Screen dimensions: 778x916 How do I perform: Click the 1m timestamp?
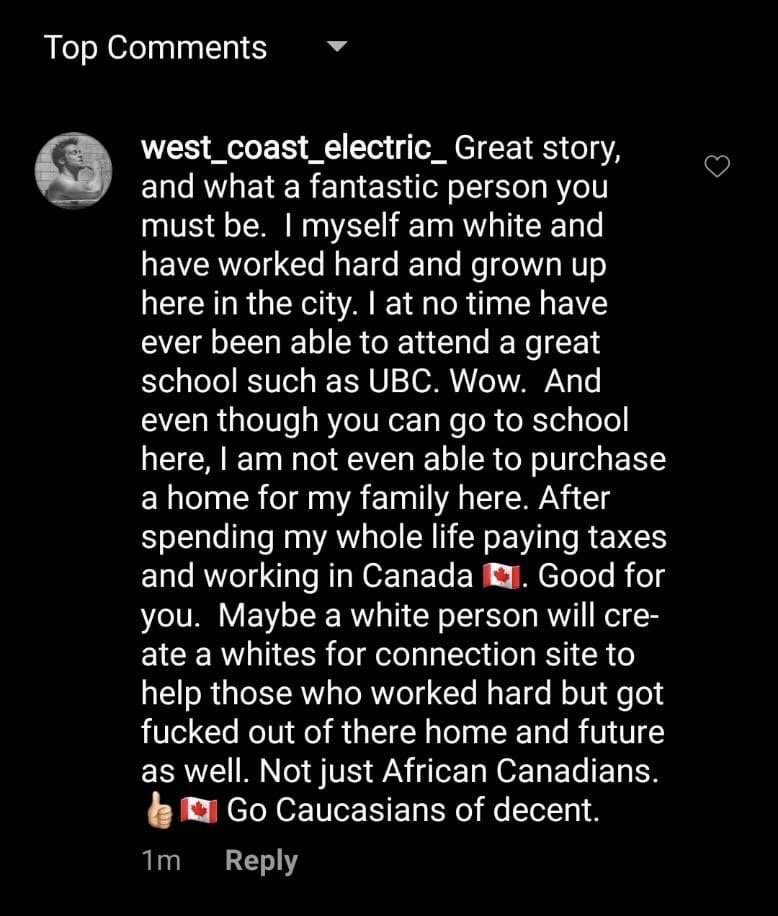[162, 860]
